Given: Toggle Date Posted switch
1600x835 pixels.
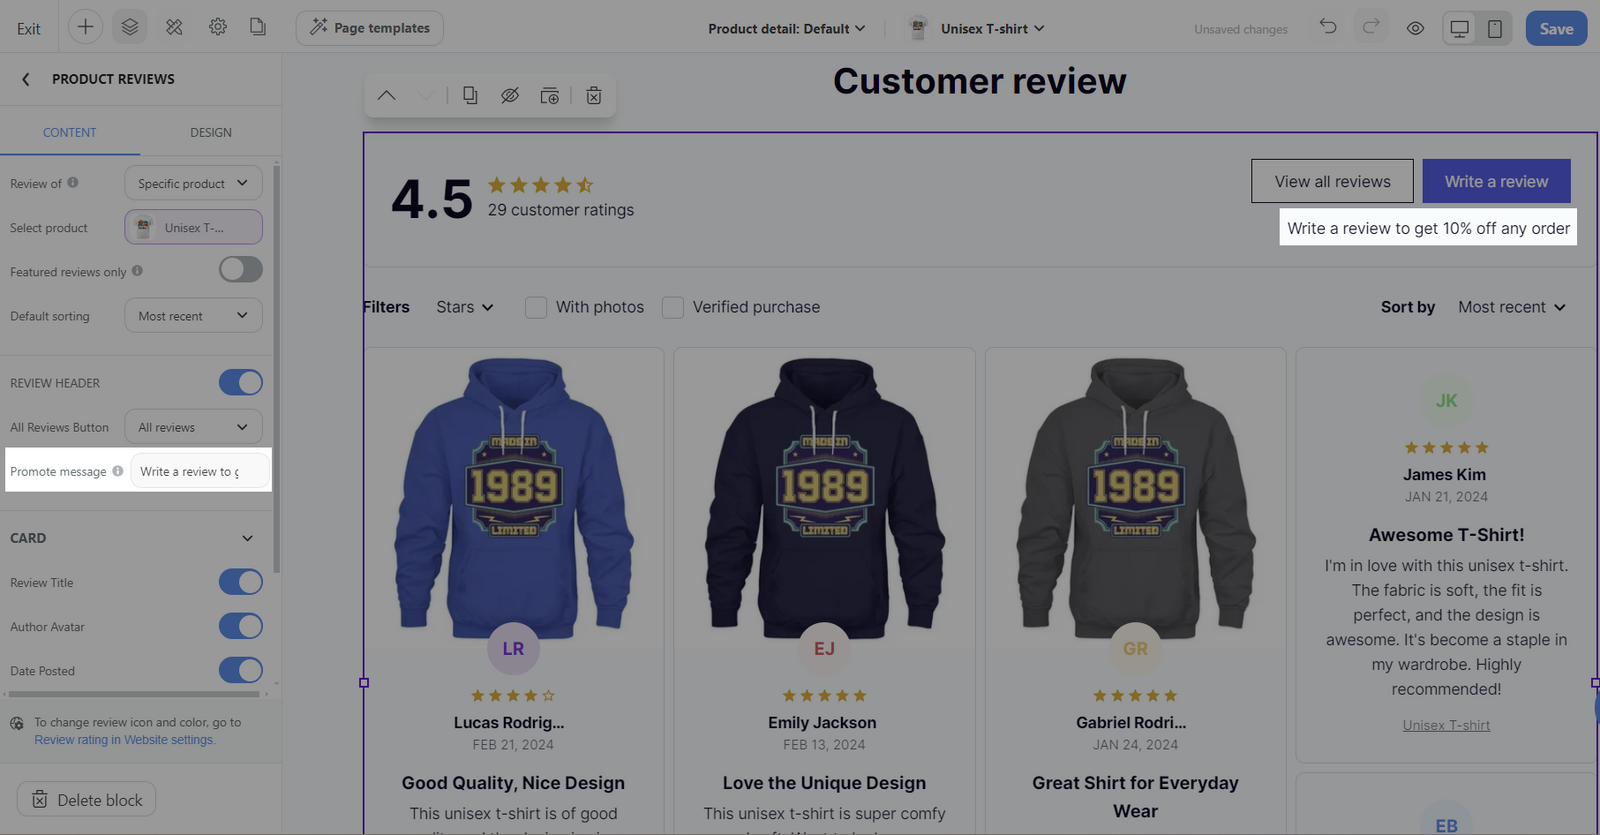Looking at the screenshot, I should [241, 670].
